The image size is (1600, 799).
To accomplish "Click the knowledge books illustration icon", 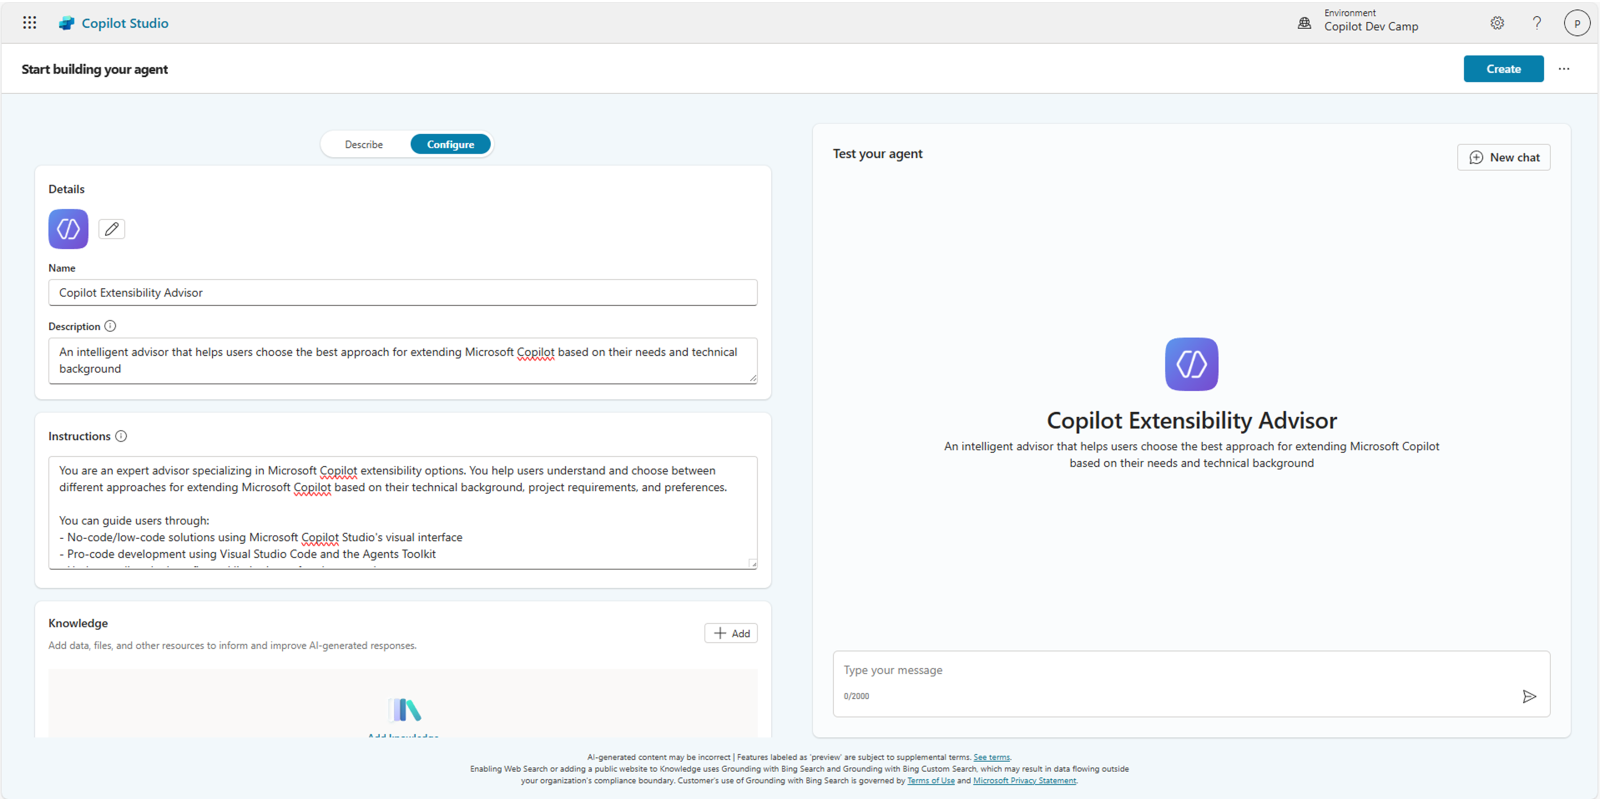I will coord(404,710).
